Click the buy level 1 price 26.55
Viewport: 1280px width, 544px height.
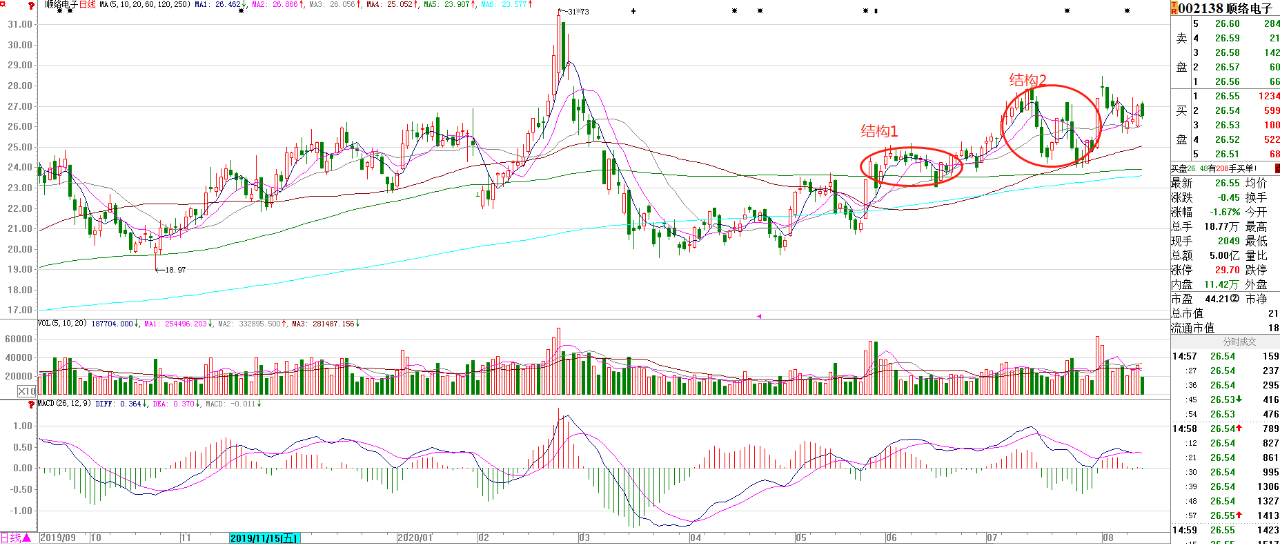click(x=1225, y=95)
